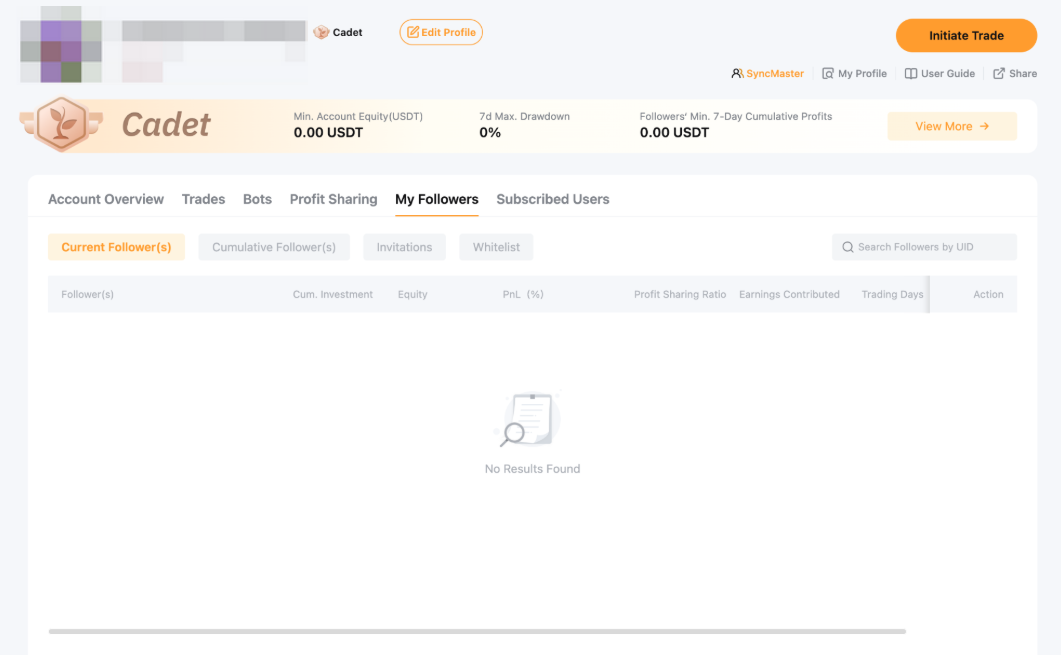Screen dimensions: 1061x655
Task: Switch to the Account Overview tab
Action: pyautogui.click(x=106, y=199)
